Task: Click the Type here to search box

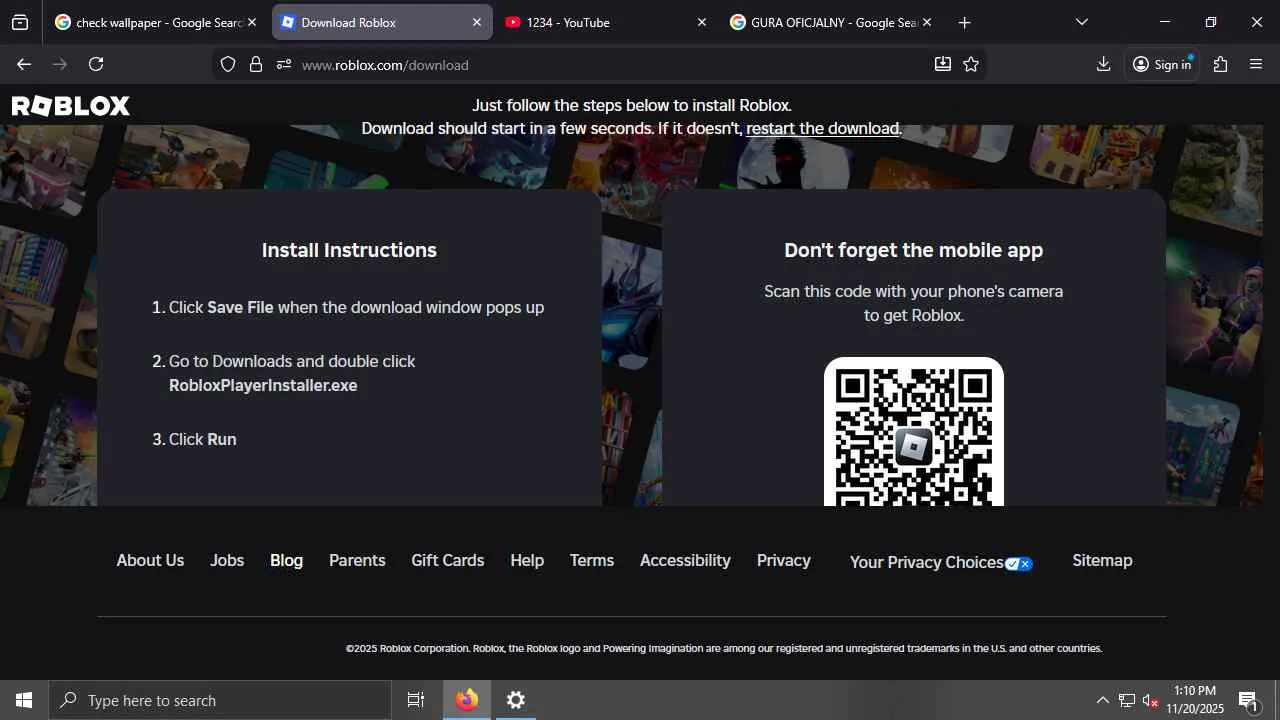Action: point(220,700)
